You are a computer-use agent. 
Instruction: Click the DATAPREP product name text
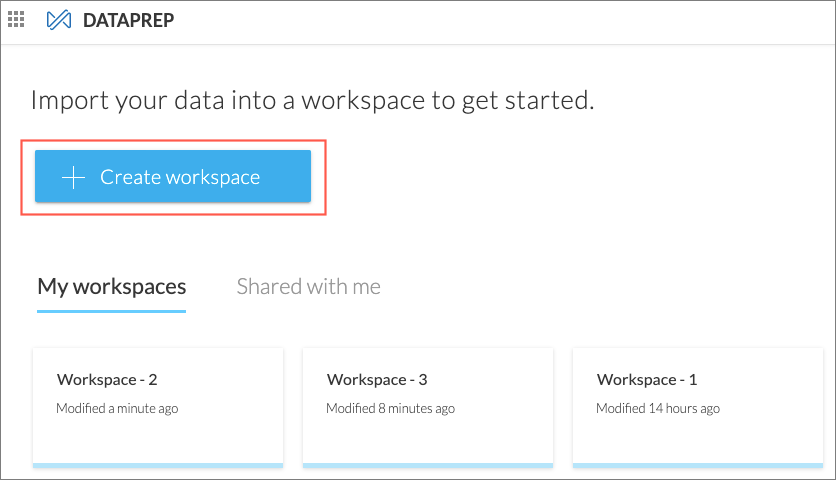coord(129,21)
